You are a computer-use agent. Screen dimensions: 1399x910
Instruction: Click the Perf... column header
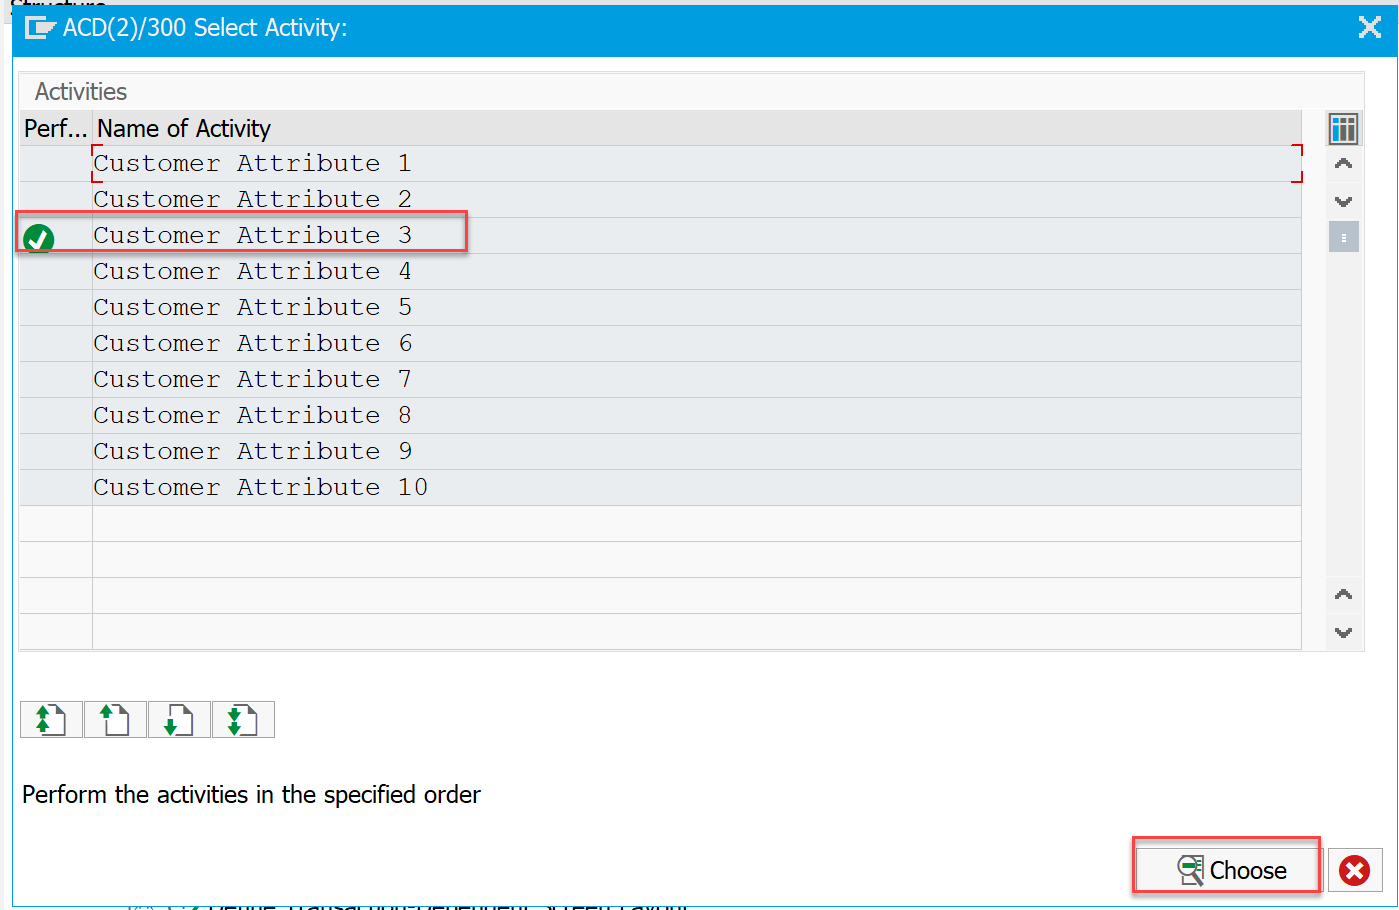[x=55, y=128]
